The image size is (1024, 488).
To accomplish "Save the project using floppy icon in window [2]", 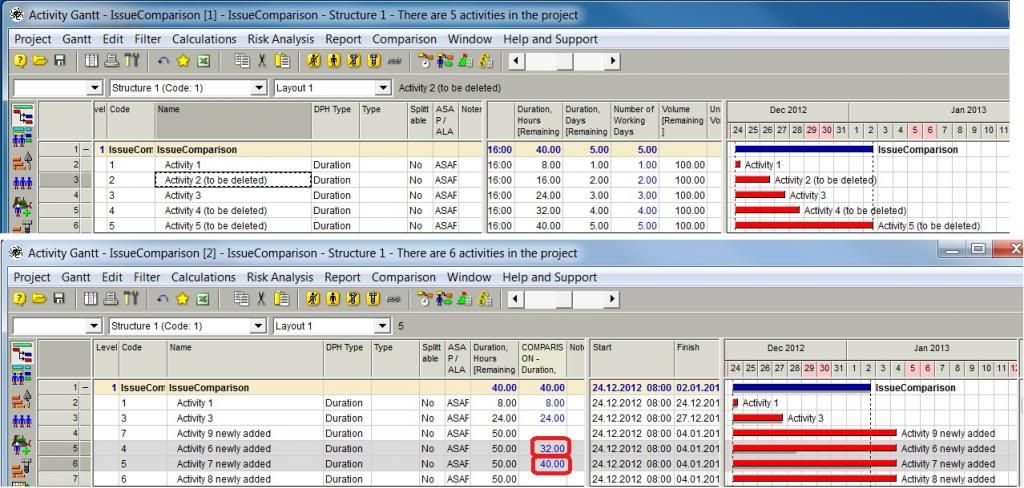I will (x=59, y=299).
